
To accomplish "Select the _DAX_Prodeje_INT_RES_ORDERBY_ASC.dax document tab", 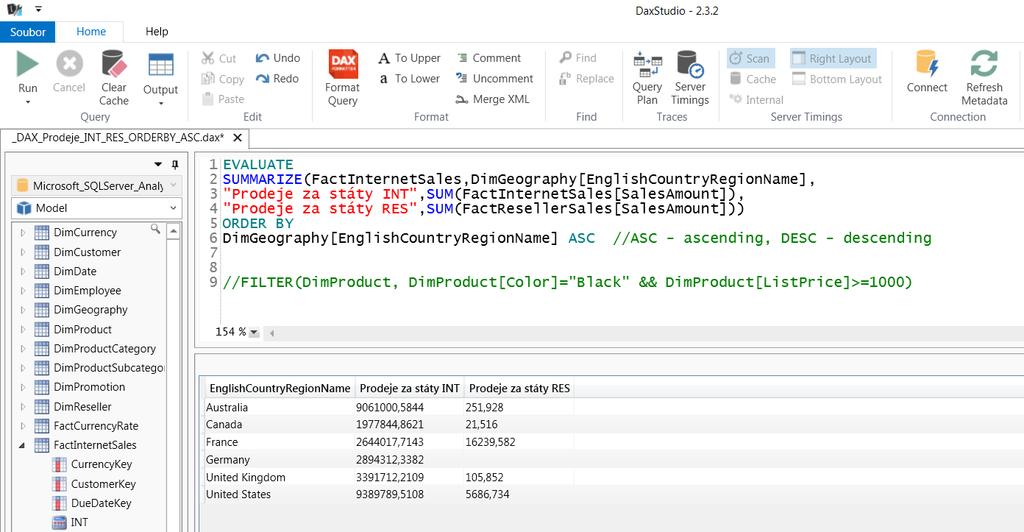I will pos(118,138).
